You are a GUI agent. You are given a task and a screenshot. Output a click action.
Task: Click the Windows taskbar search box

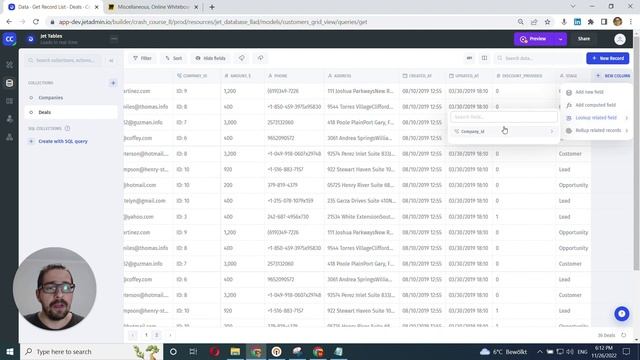click(91, 351)
